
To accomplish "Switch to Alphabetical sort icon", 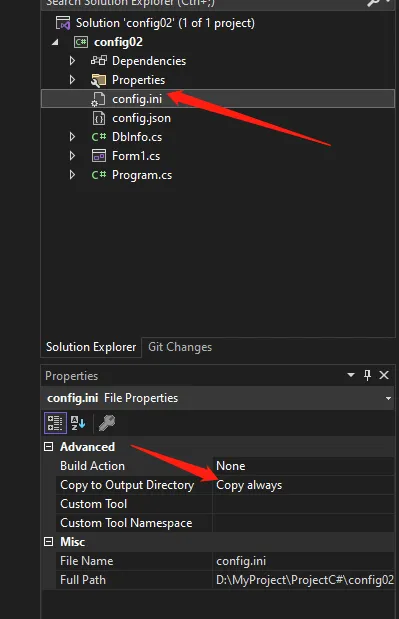I will pyautogui.click(x=78, y=423).
